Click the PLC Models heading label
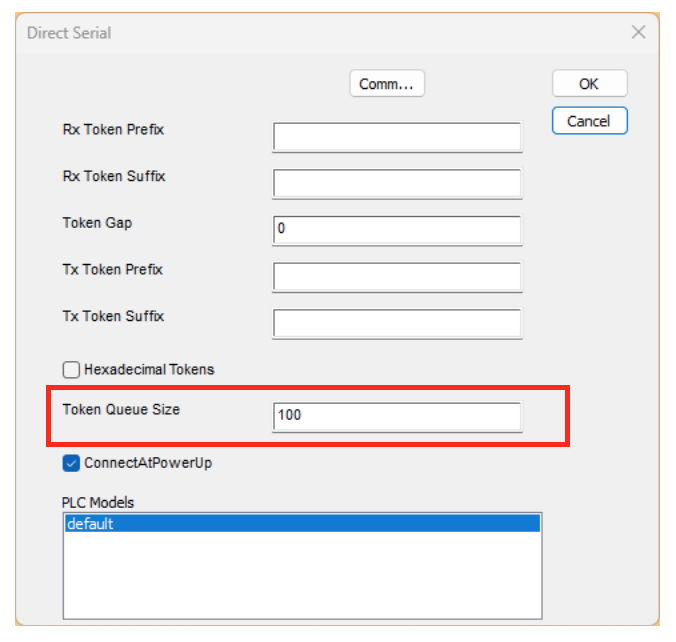Image resolution: width=676 pixels, height=642 pixels. [x=98, y=502]
